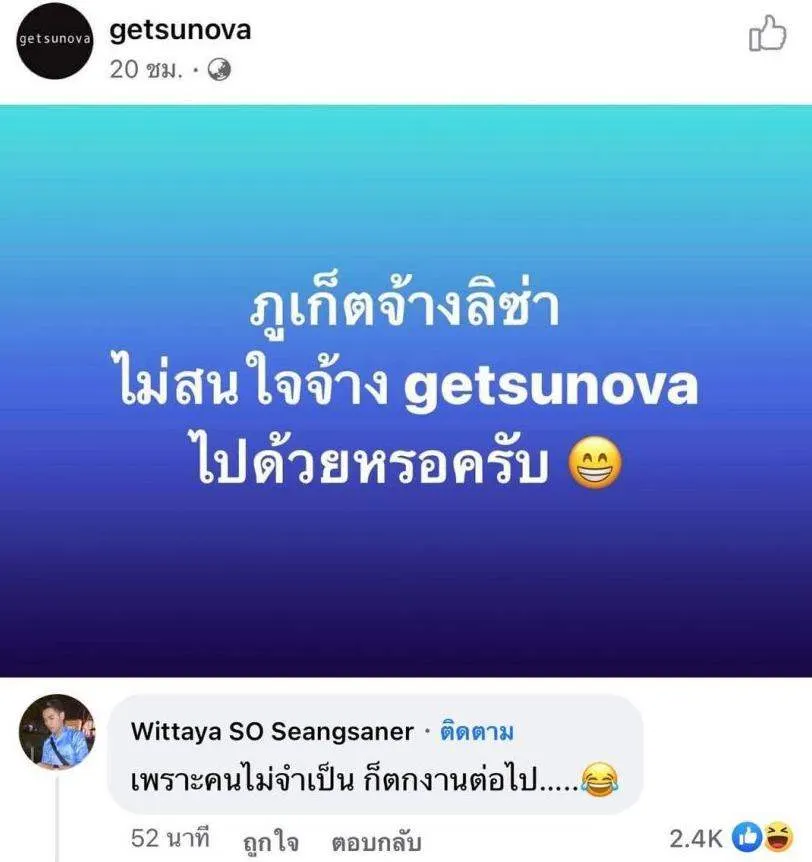Expand the comment reply thread line
812x862 pixels.
(58, 816)
